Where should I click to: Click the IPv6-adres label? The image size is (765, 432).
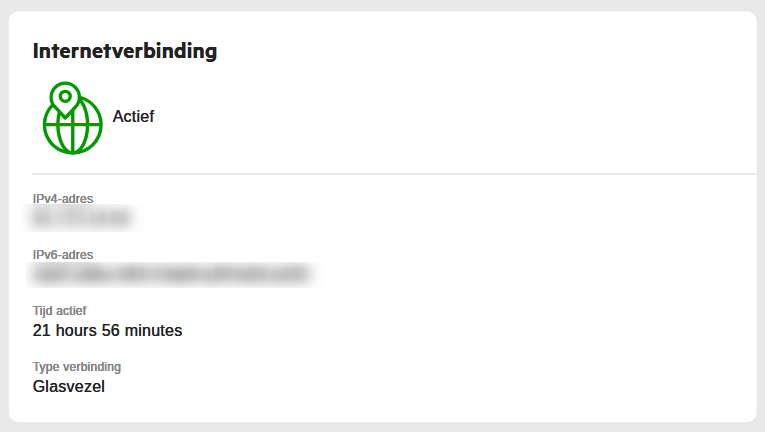[63, 255]
